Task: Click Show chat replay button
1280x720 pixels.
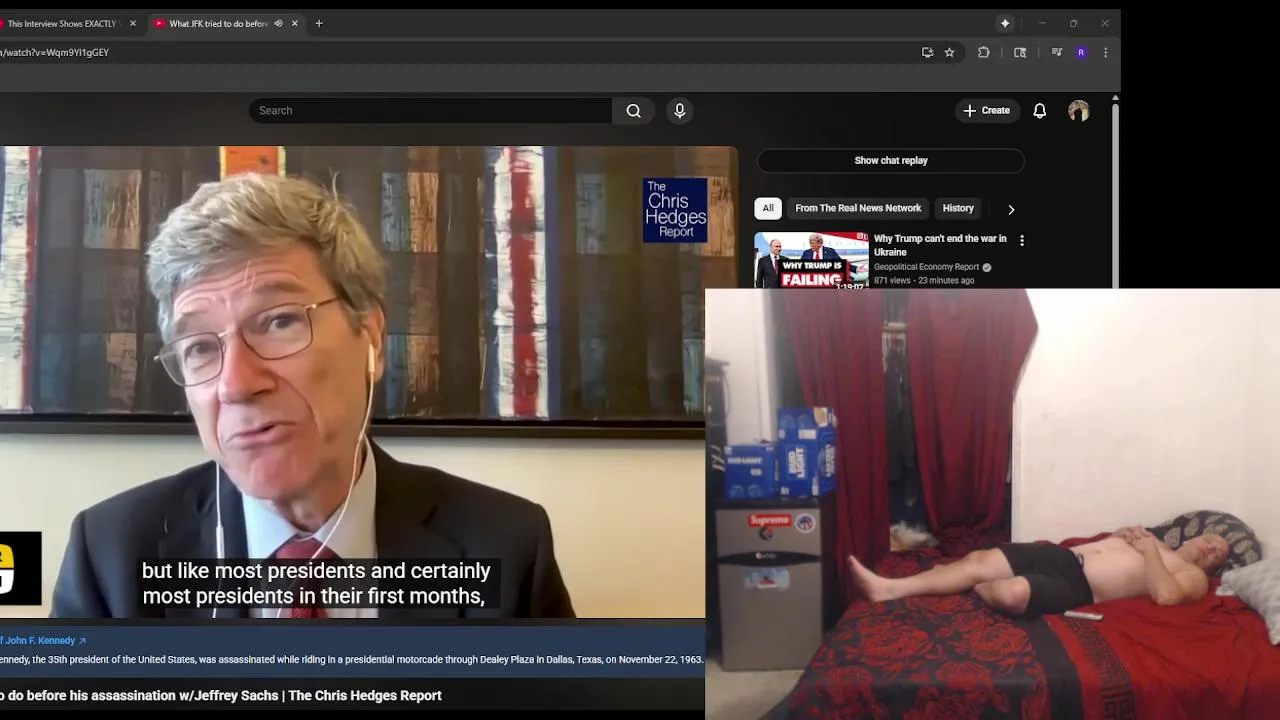Action: (891, 160)
